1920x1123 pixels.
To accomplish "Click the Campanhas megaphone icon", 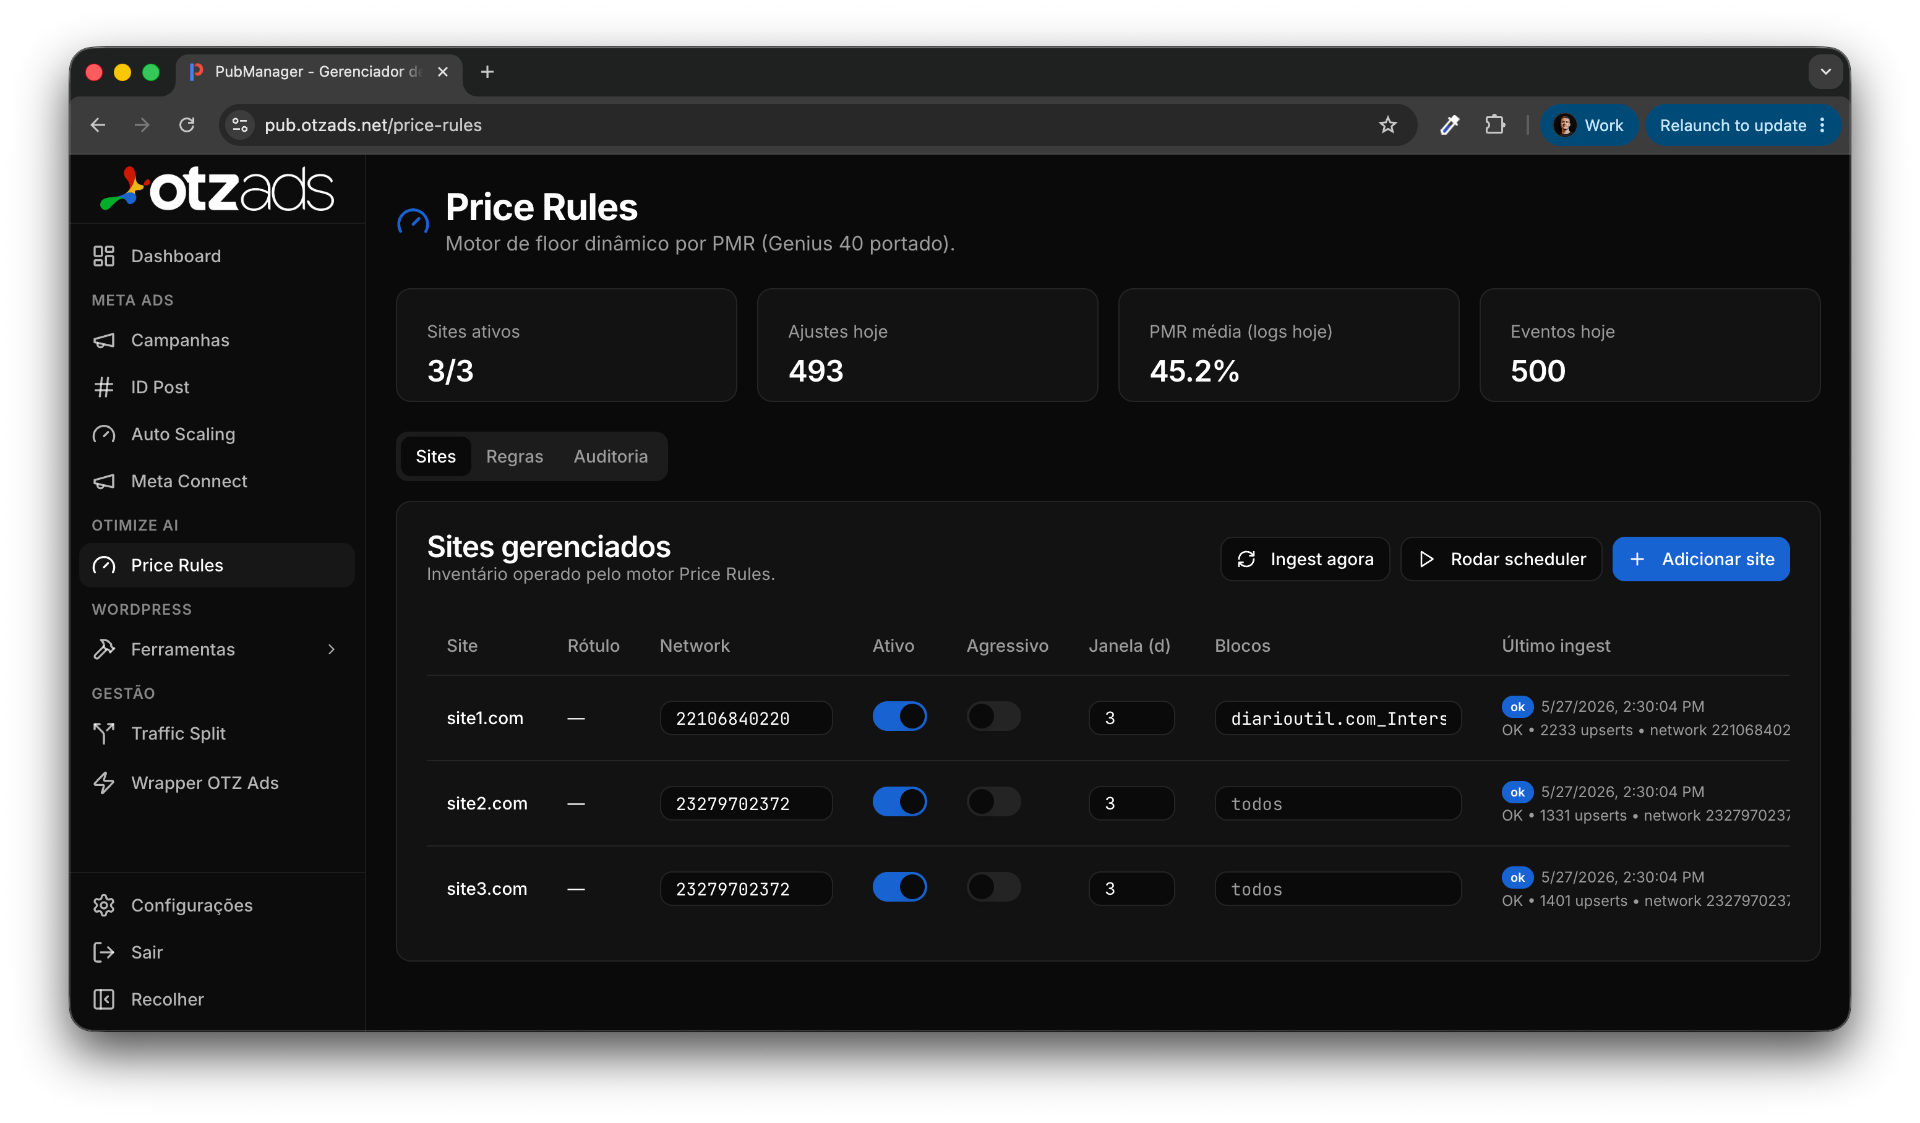I will coord(104,340).
